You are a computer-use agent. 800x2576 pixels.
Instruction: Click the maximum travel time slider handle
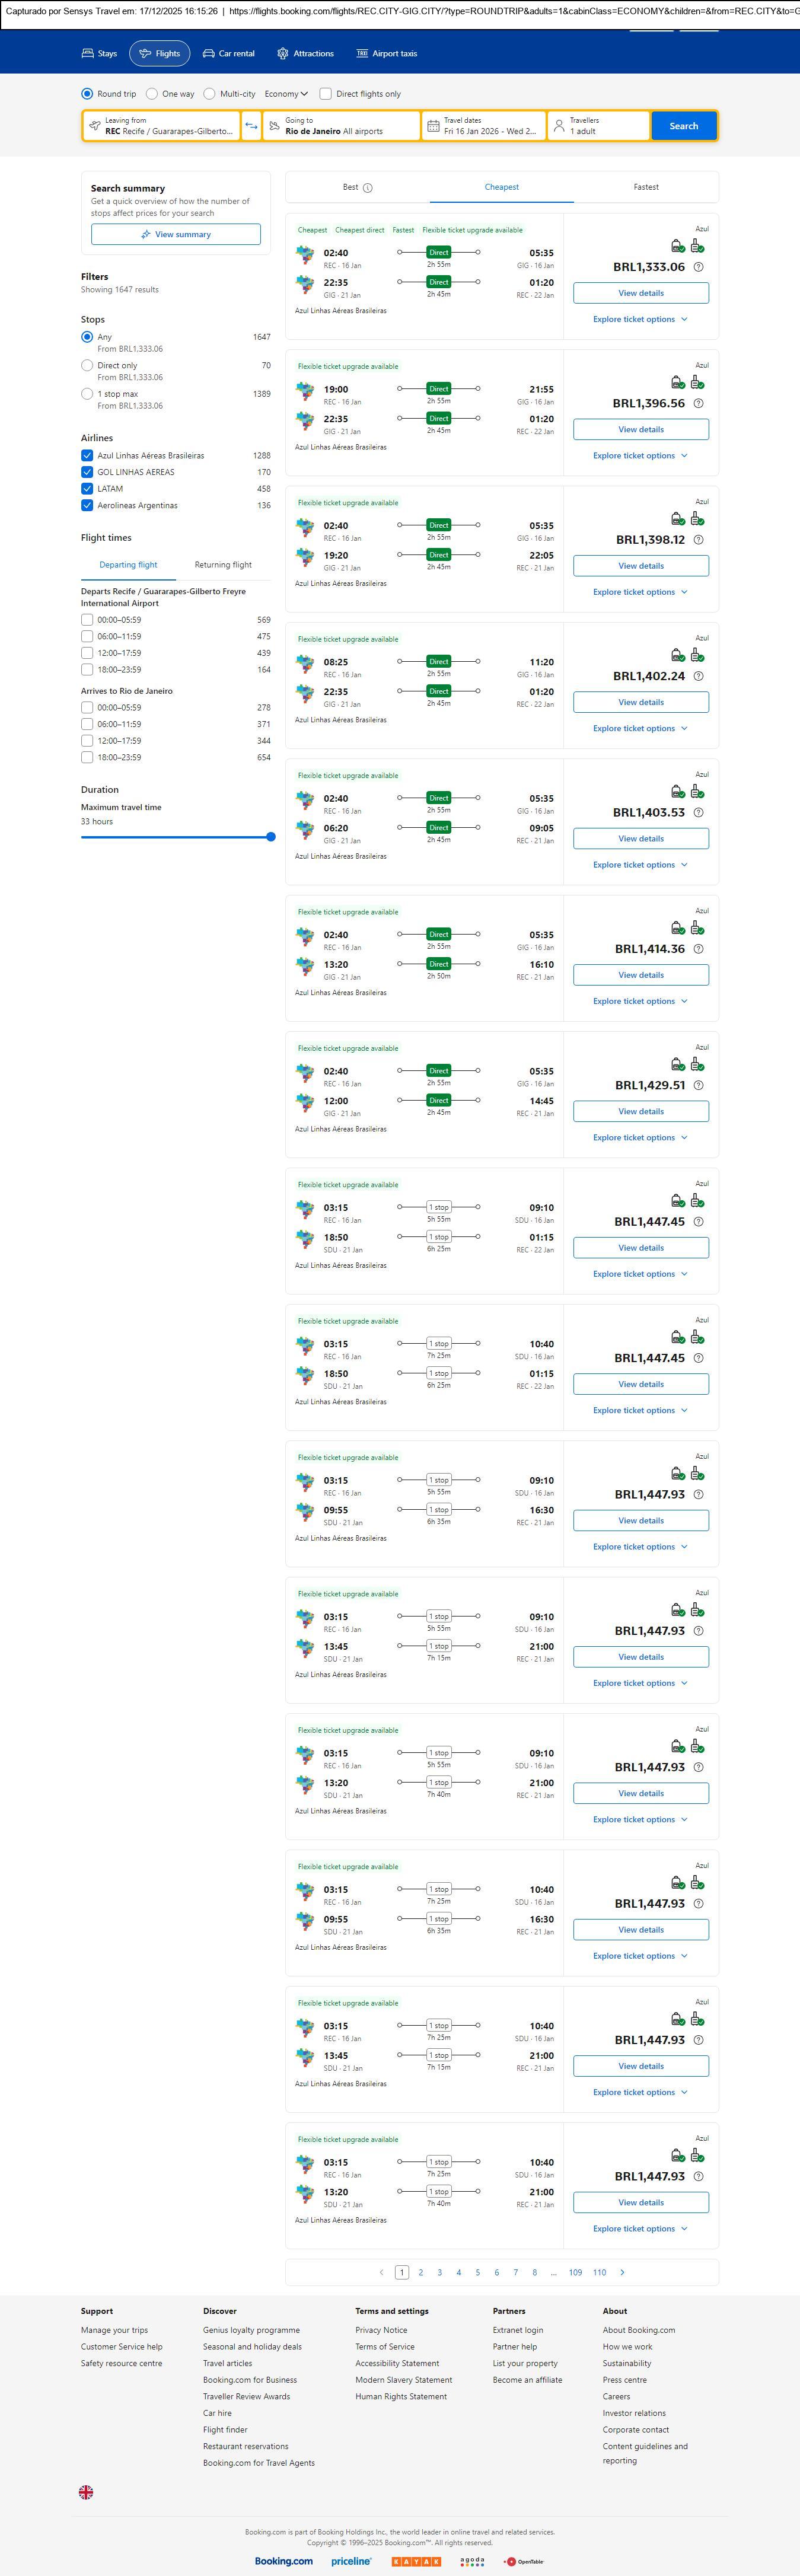point(271,837)
